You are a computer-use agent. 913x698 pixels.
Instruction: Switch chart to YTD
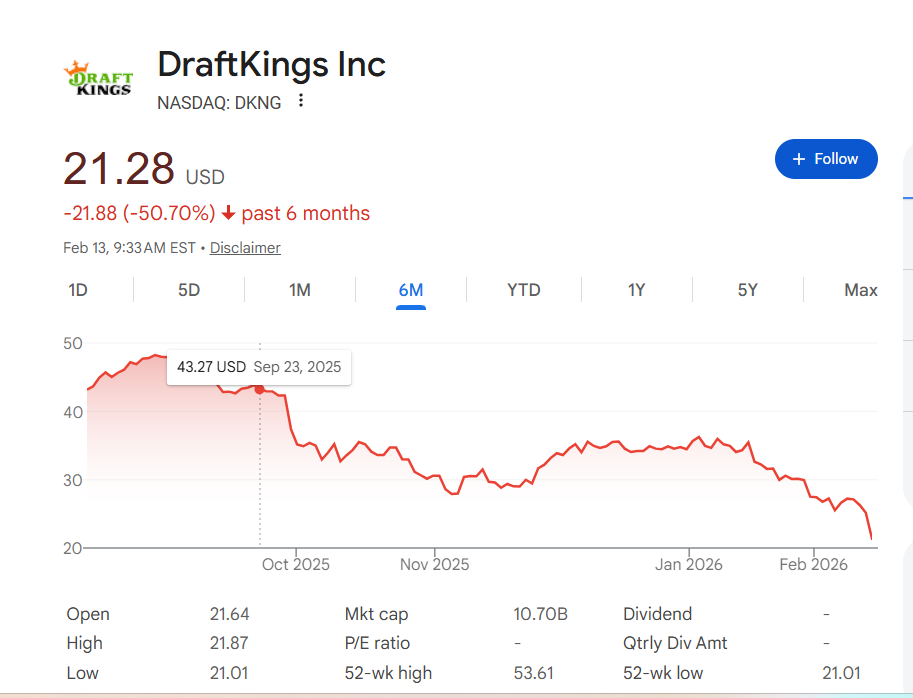[523, 290]
